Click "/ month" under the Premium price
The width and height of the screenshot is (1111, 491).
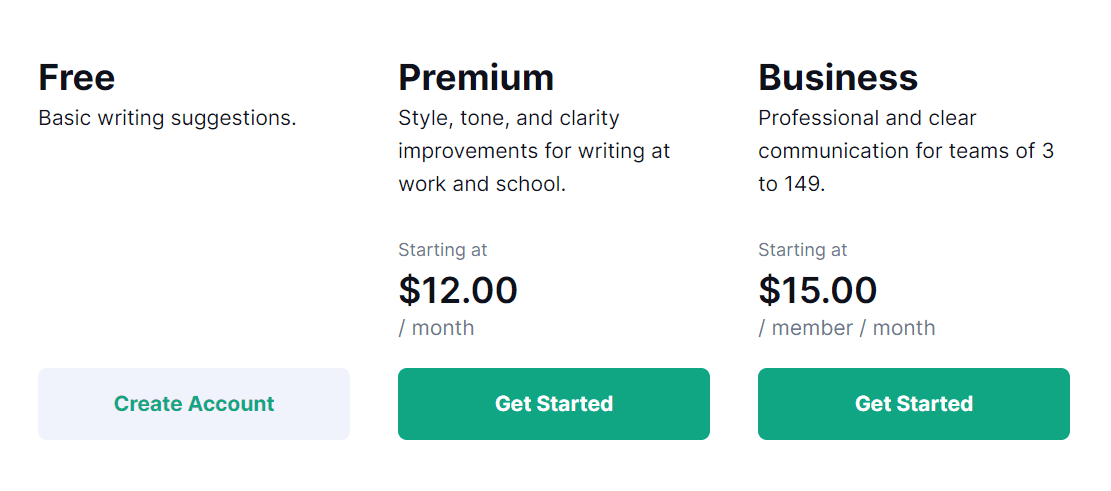click(436, 328)
